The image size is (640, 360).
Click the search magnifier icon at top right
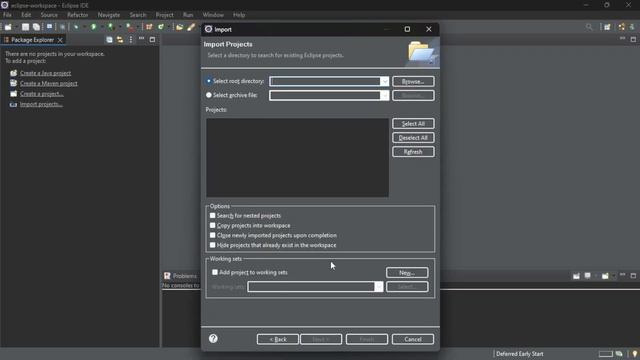click(589, 27)
